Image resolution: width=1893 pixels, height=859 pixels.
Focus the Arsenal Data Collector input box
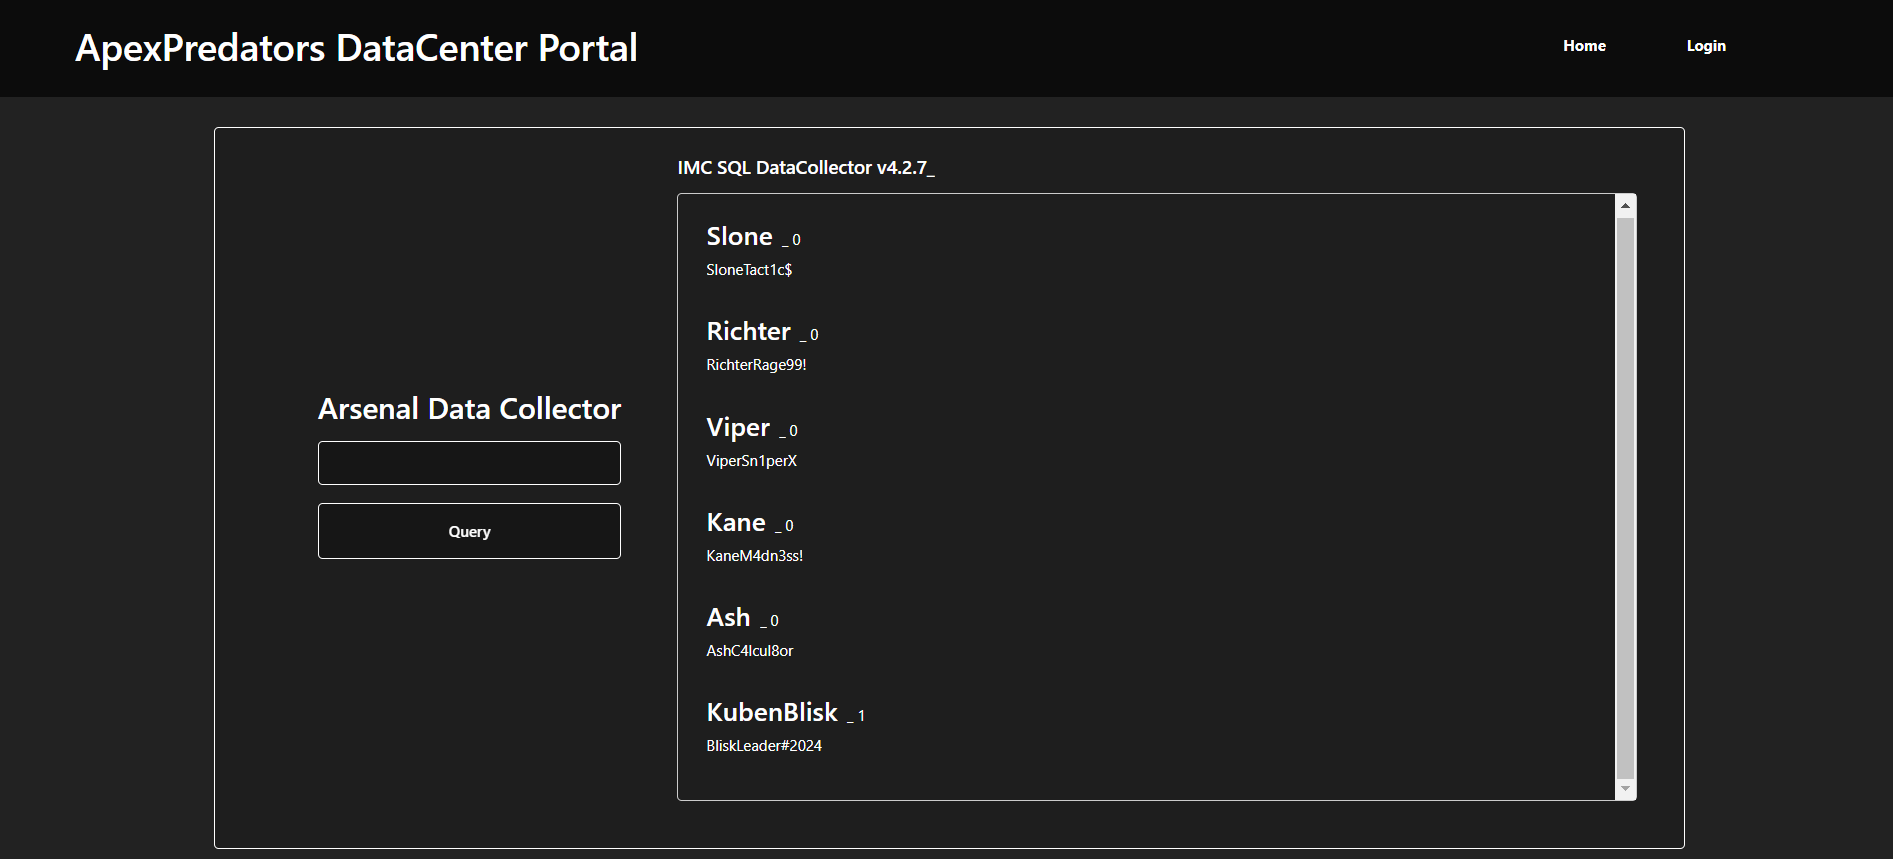469,463
